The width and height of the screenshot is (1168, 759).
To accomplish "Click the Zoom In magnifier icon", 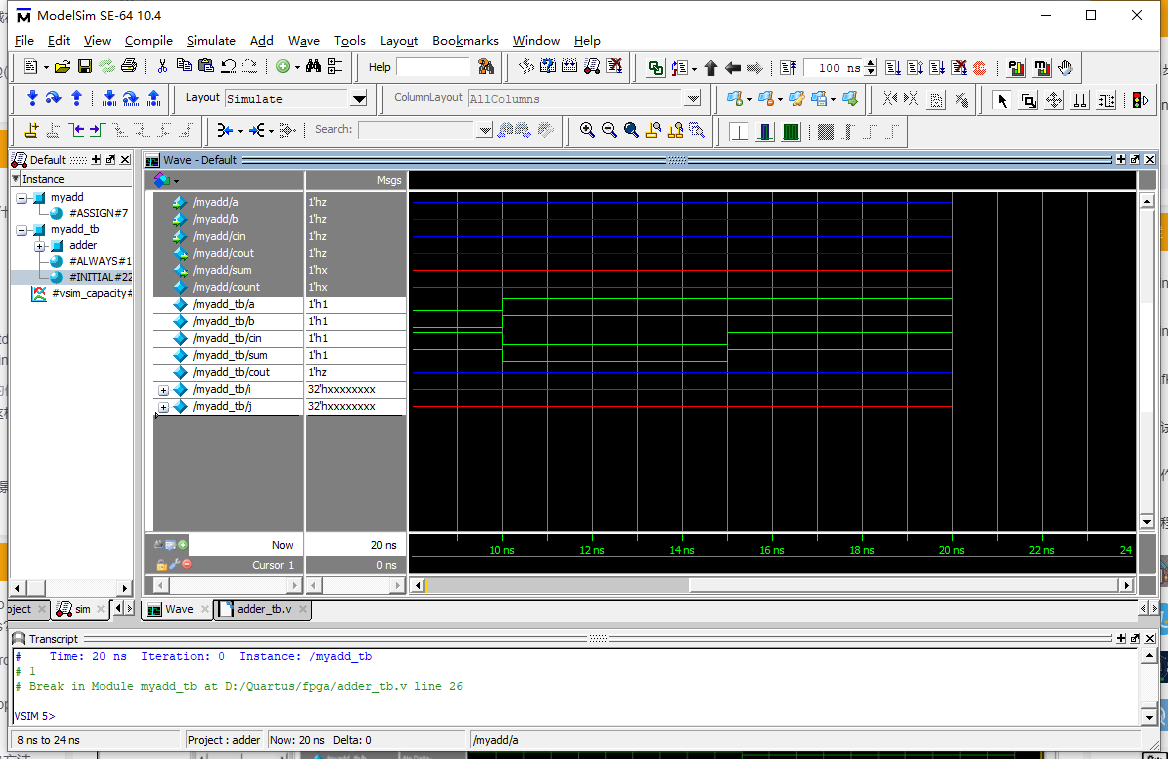I will [587, 130].
